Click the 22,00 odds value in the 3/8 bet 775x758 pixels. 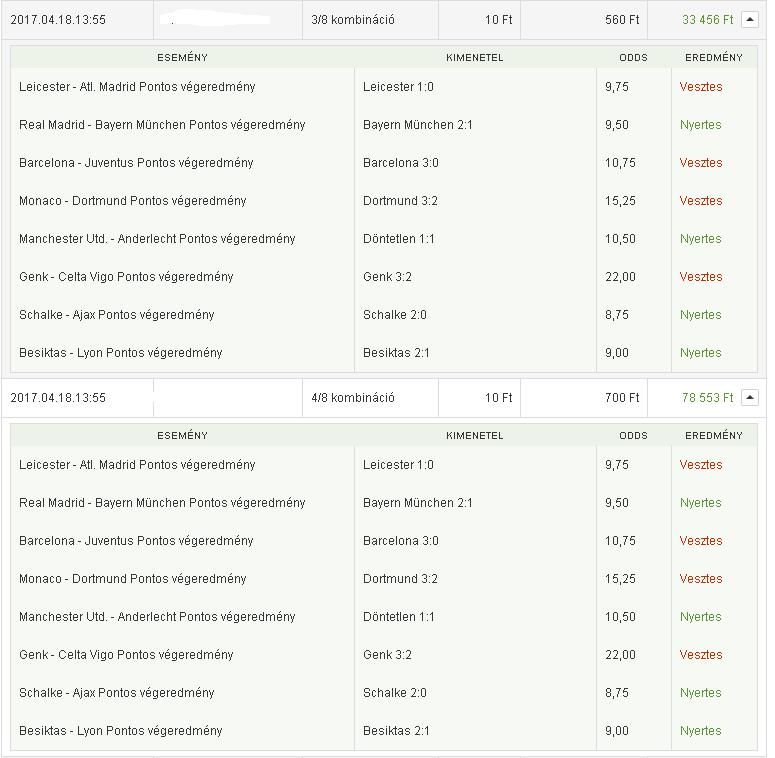[x=620, y=277]
